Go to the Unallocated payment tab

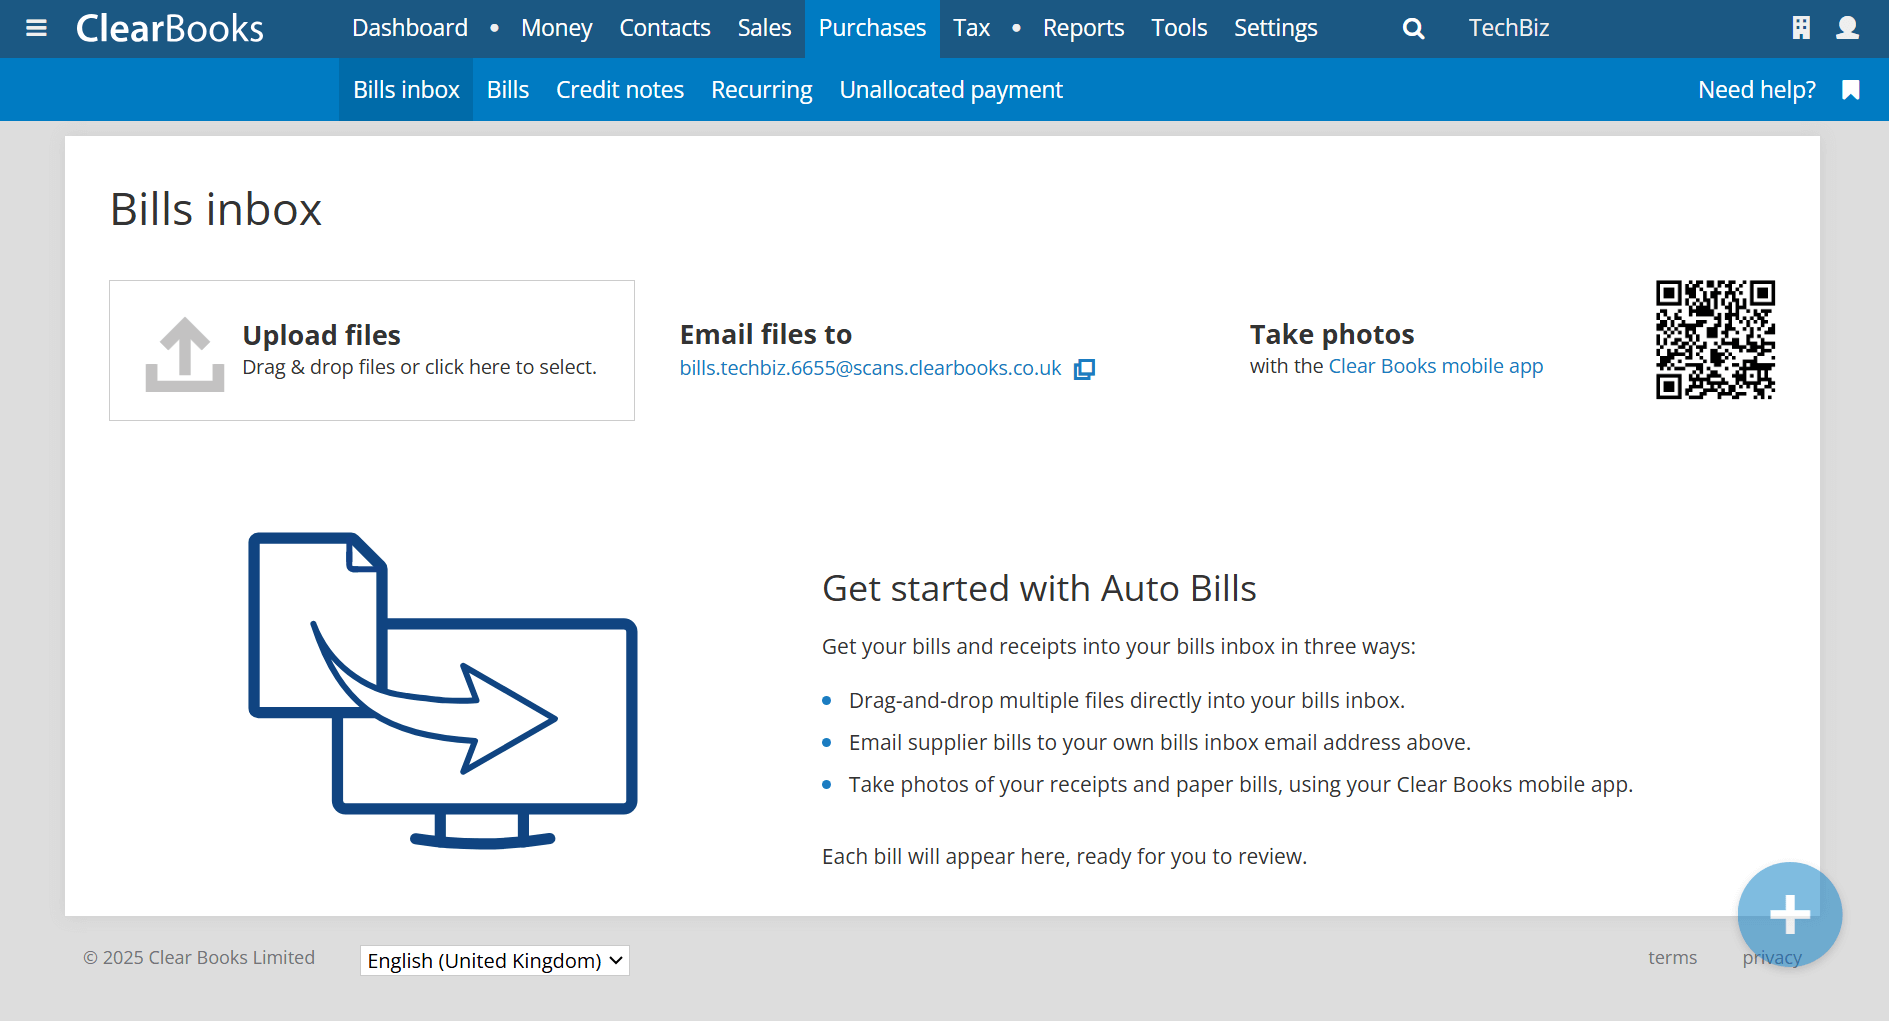click(951, 90)
